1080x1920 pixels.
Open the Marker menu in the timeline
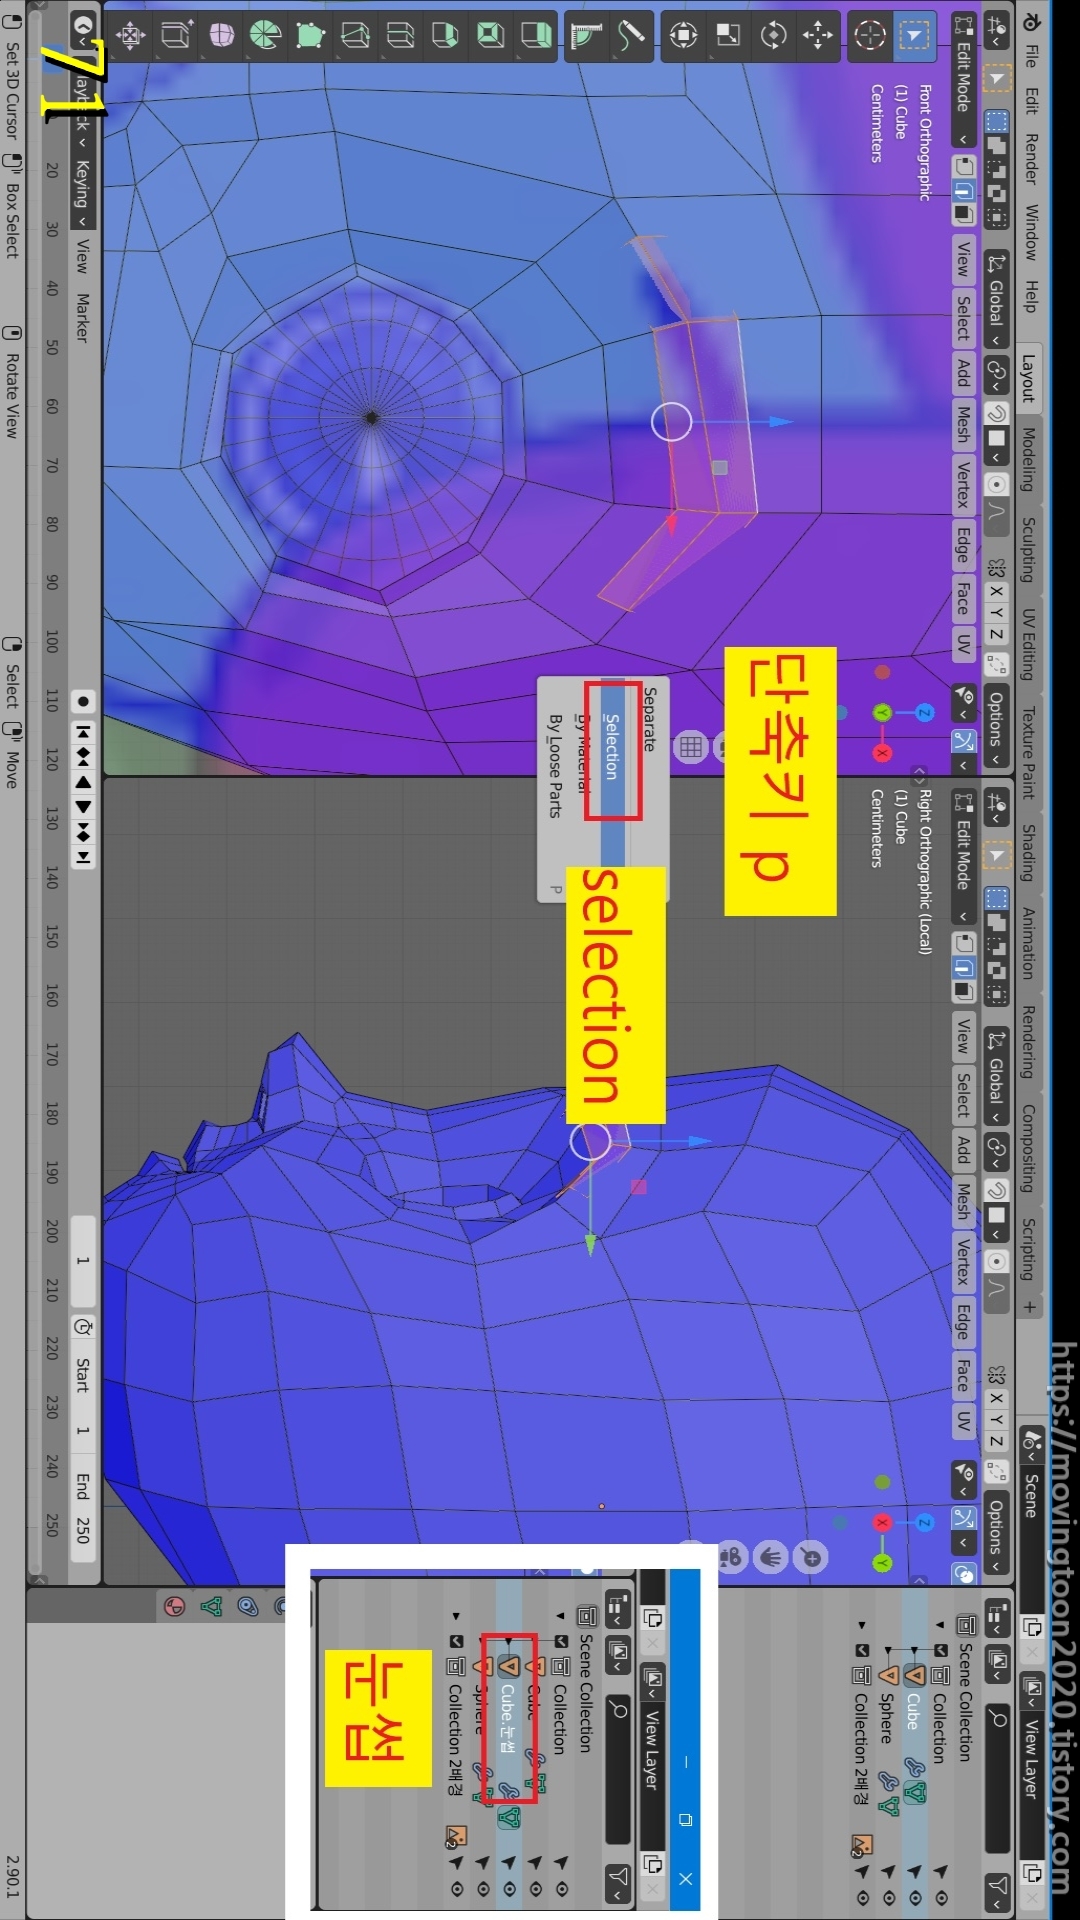click(x=83, y=317)
